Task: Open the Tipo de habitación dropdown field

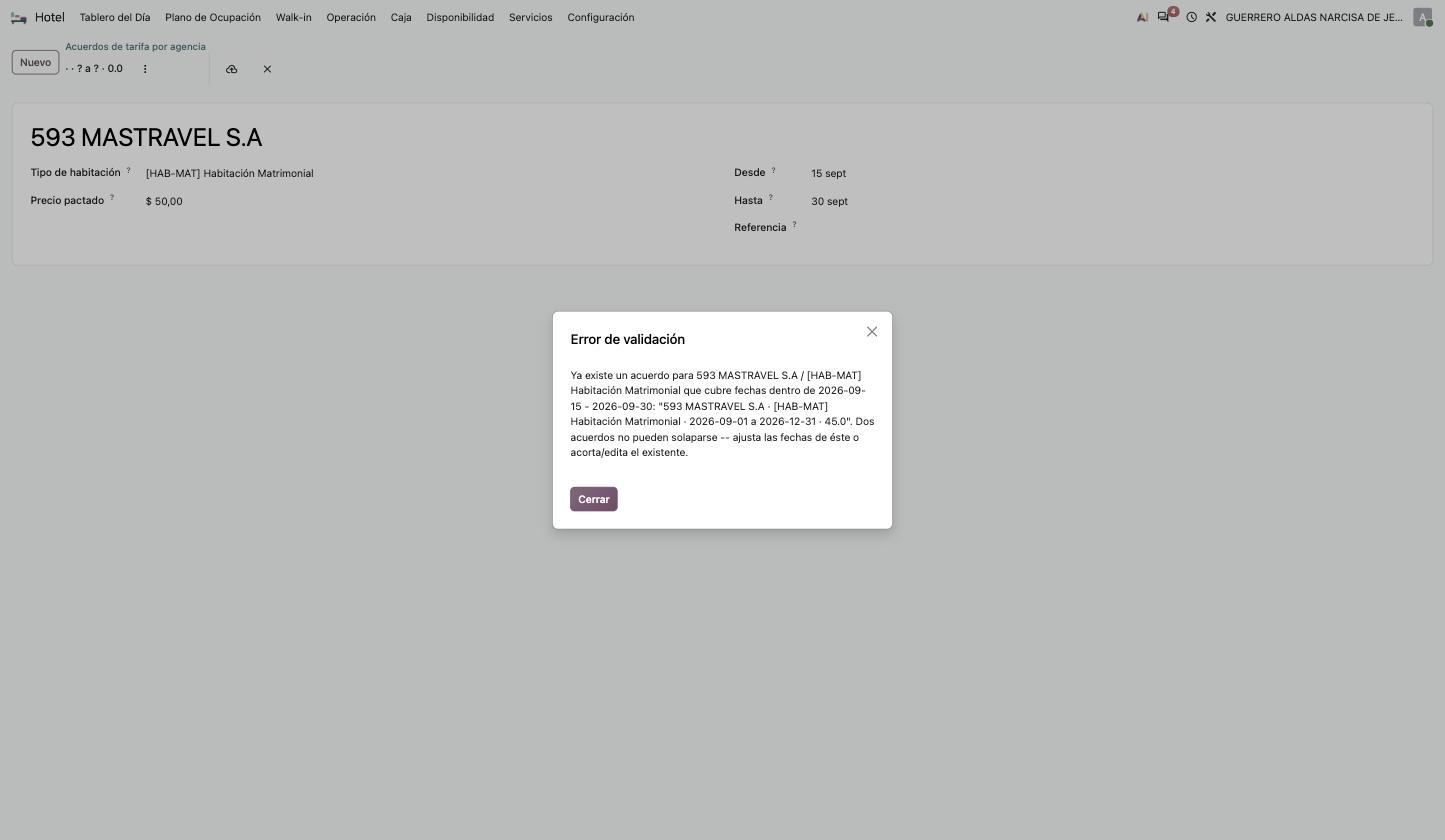Action: click(425, 173)
